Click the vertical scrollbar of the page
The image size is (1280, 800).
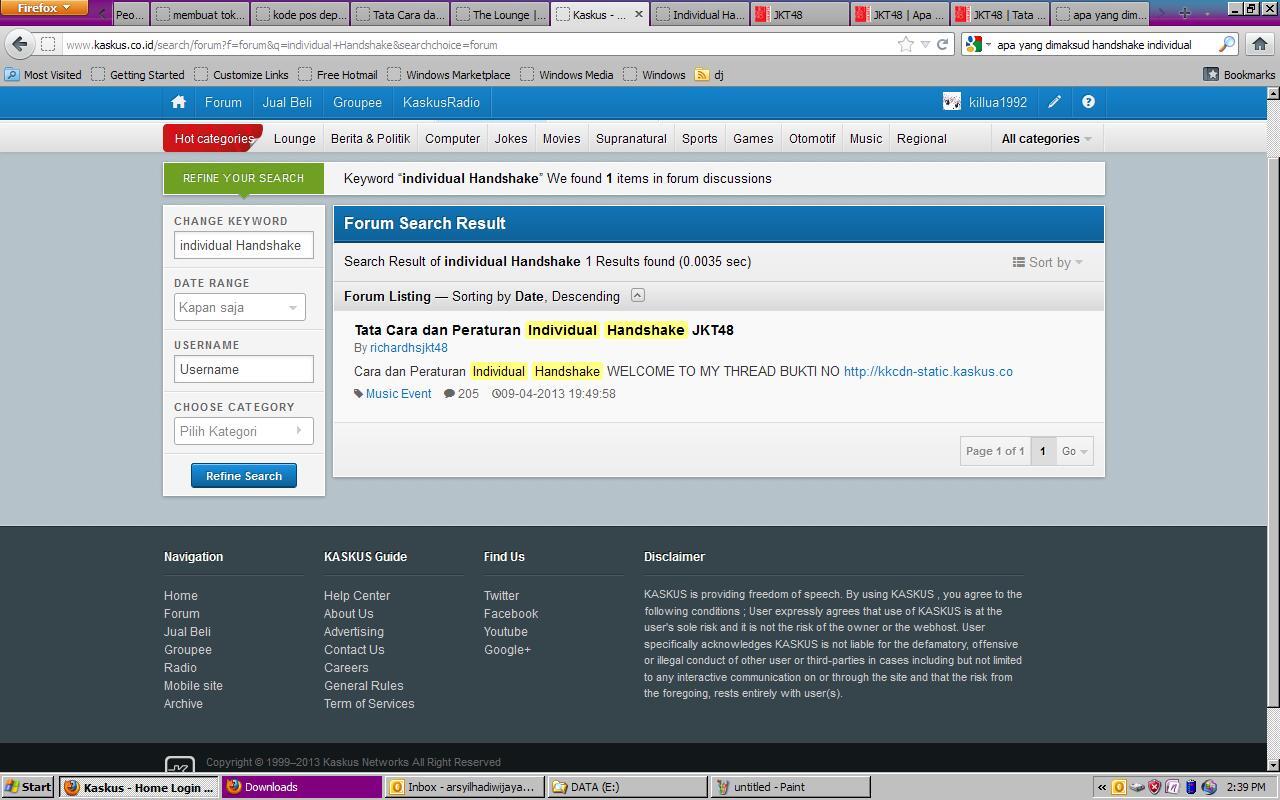[1273, 430]
